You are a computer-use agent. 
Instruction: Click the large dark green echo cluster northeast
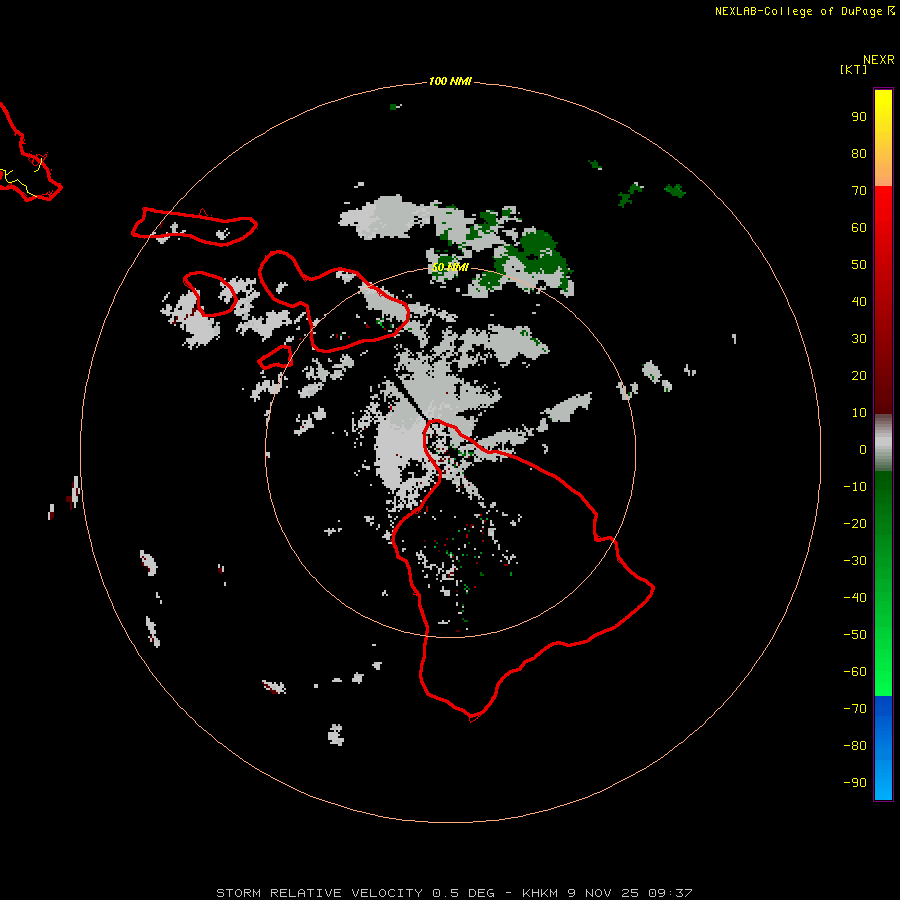tap(537, 253)
